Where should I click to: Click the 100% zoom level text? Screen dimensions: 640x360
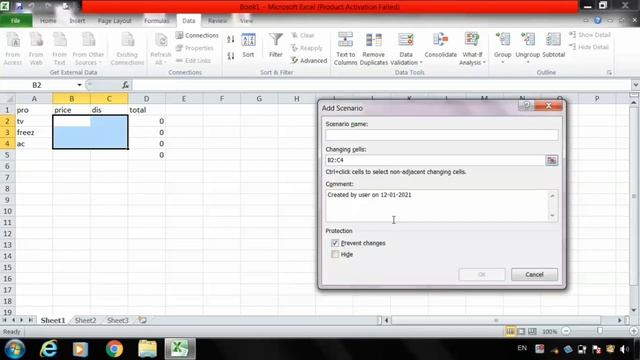click(550, 332)
